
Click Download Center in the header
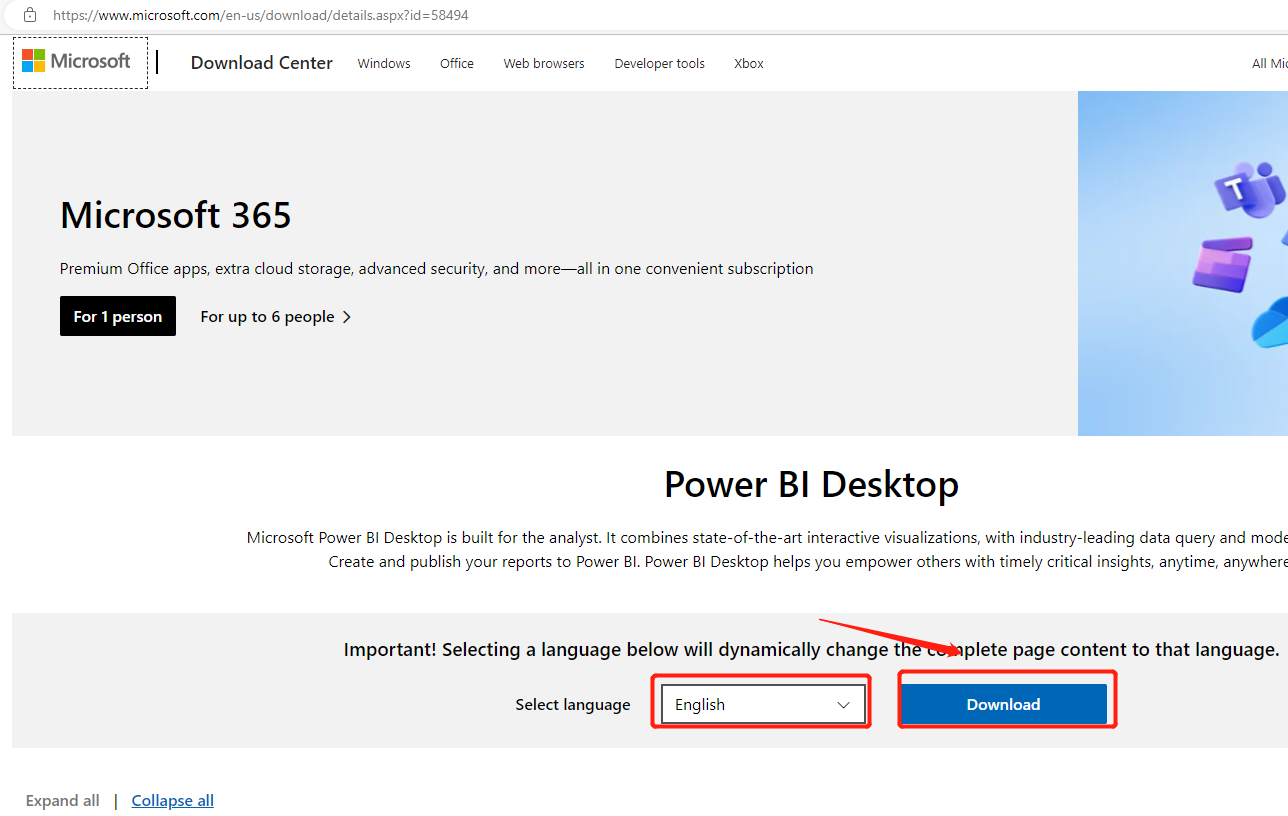(x=261, y=62)
